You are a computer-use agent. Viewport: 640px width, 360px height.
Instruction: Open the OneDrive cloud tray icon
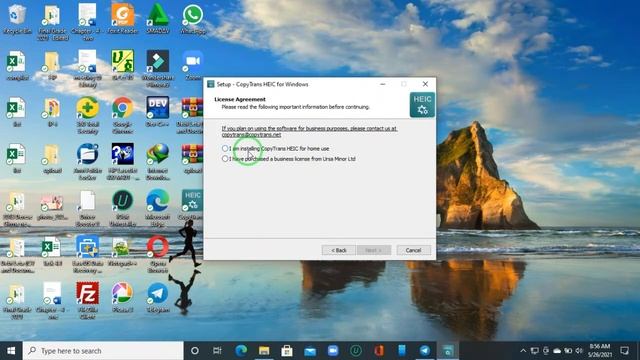tap(557, 351)
